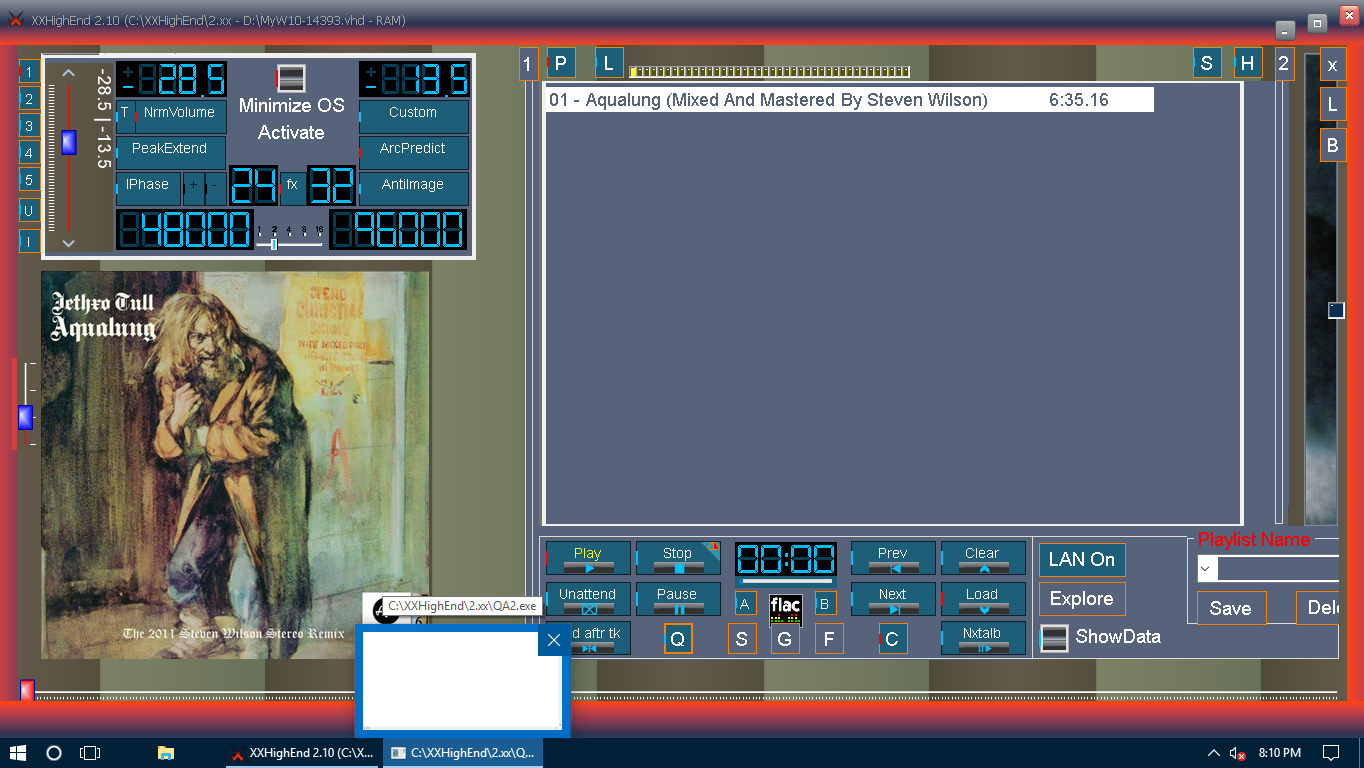This screenshot has height=768, width=1364.
Task: Select the A marker button
Action: tap(745, 603)
